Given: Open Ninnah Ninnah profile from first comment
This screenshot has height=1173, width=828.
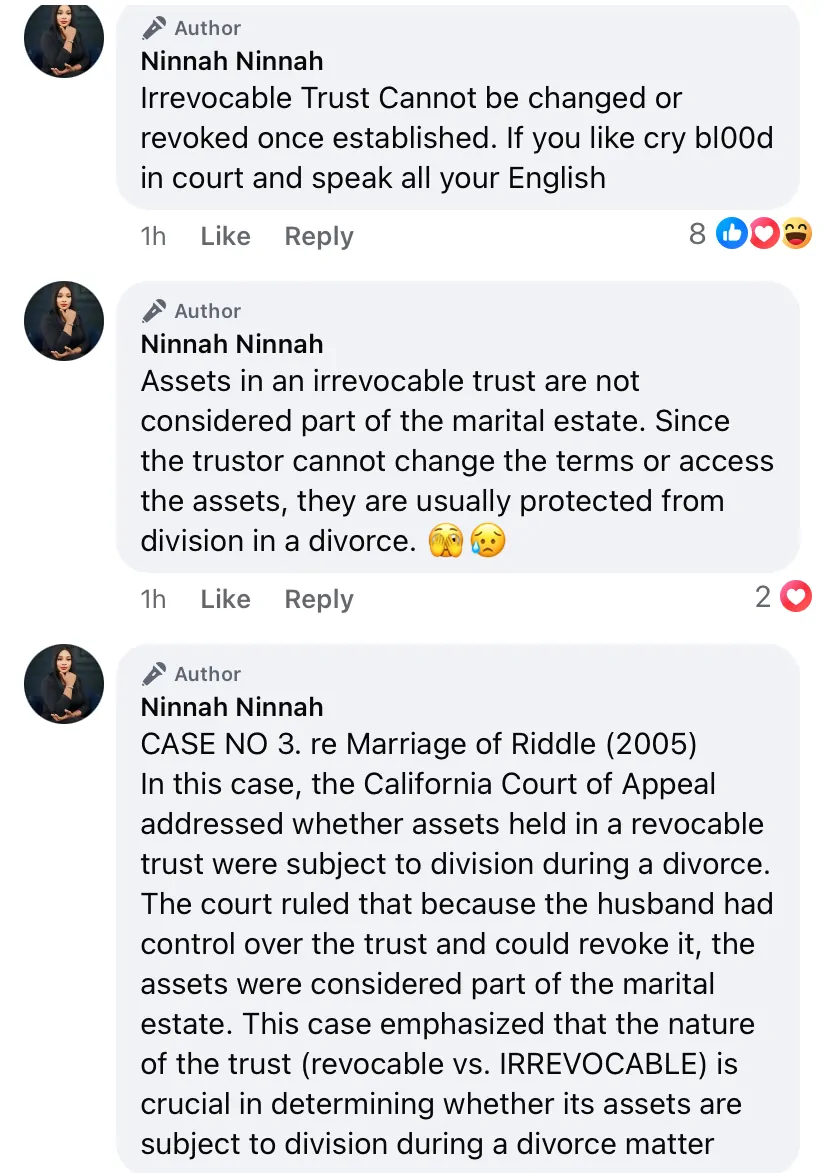Looking at the screenshot, I should 232,61.
